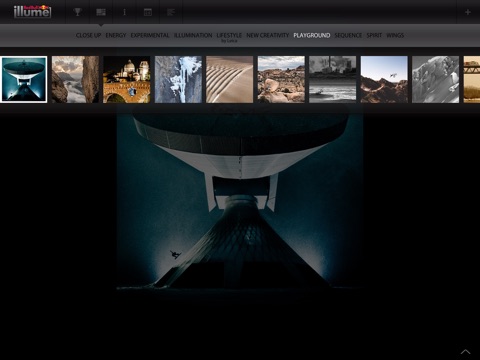The height and width of the screenshot is (360, 480).
Task: Open the news list icon
Action: tap(171, 12)
